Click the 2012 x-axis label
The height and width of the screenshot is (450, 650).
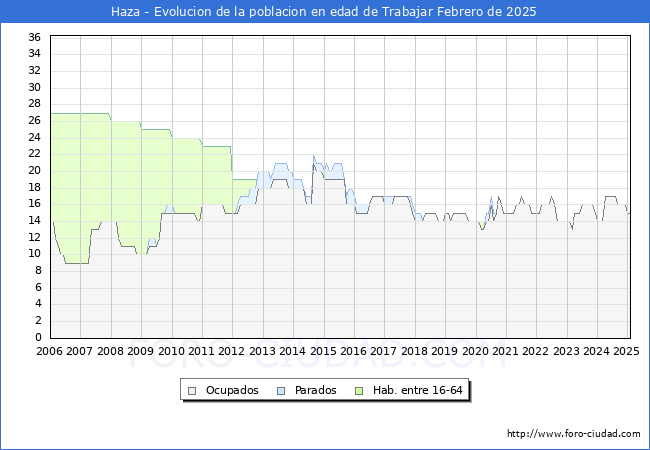tap(232, 351)
